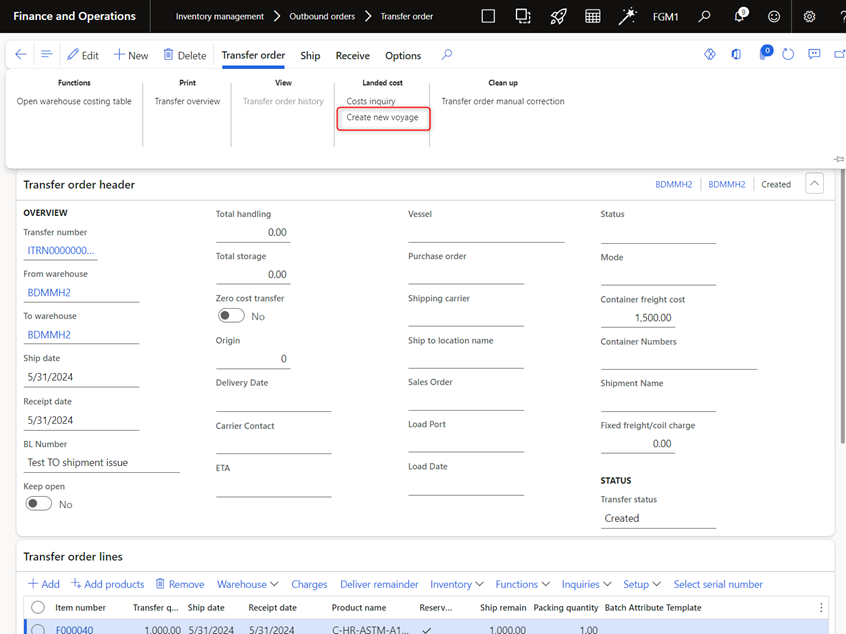
Task: Click the BL Number input field
Action: click(x=101, y=463)
